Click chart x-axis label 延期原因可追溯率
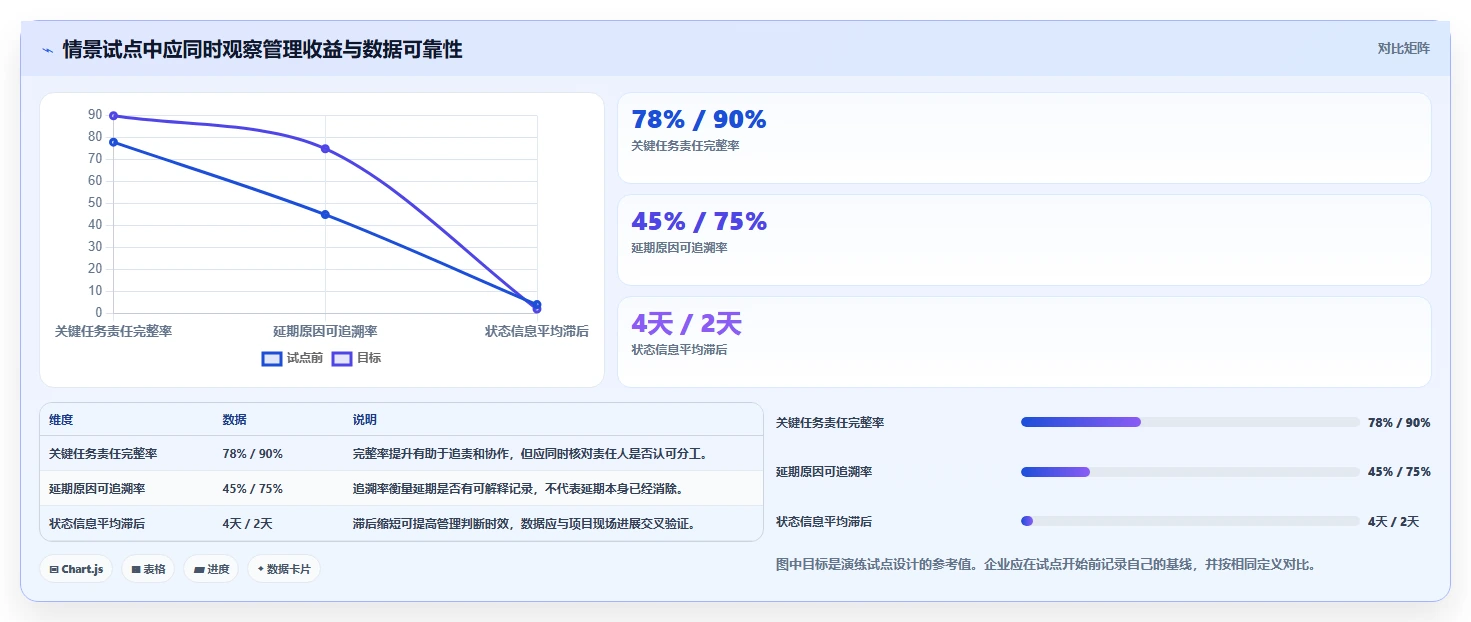 tap(325, 331)
